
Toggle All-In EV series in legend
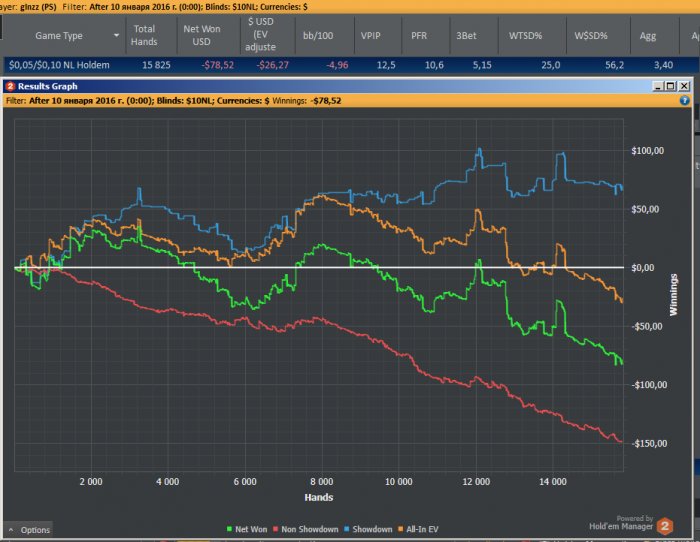click(x=418, y=529)
